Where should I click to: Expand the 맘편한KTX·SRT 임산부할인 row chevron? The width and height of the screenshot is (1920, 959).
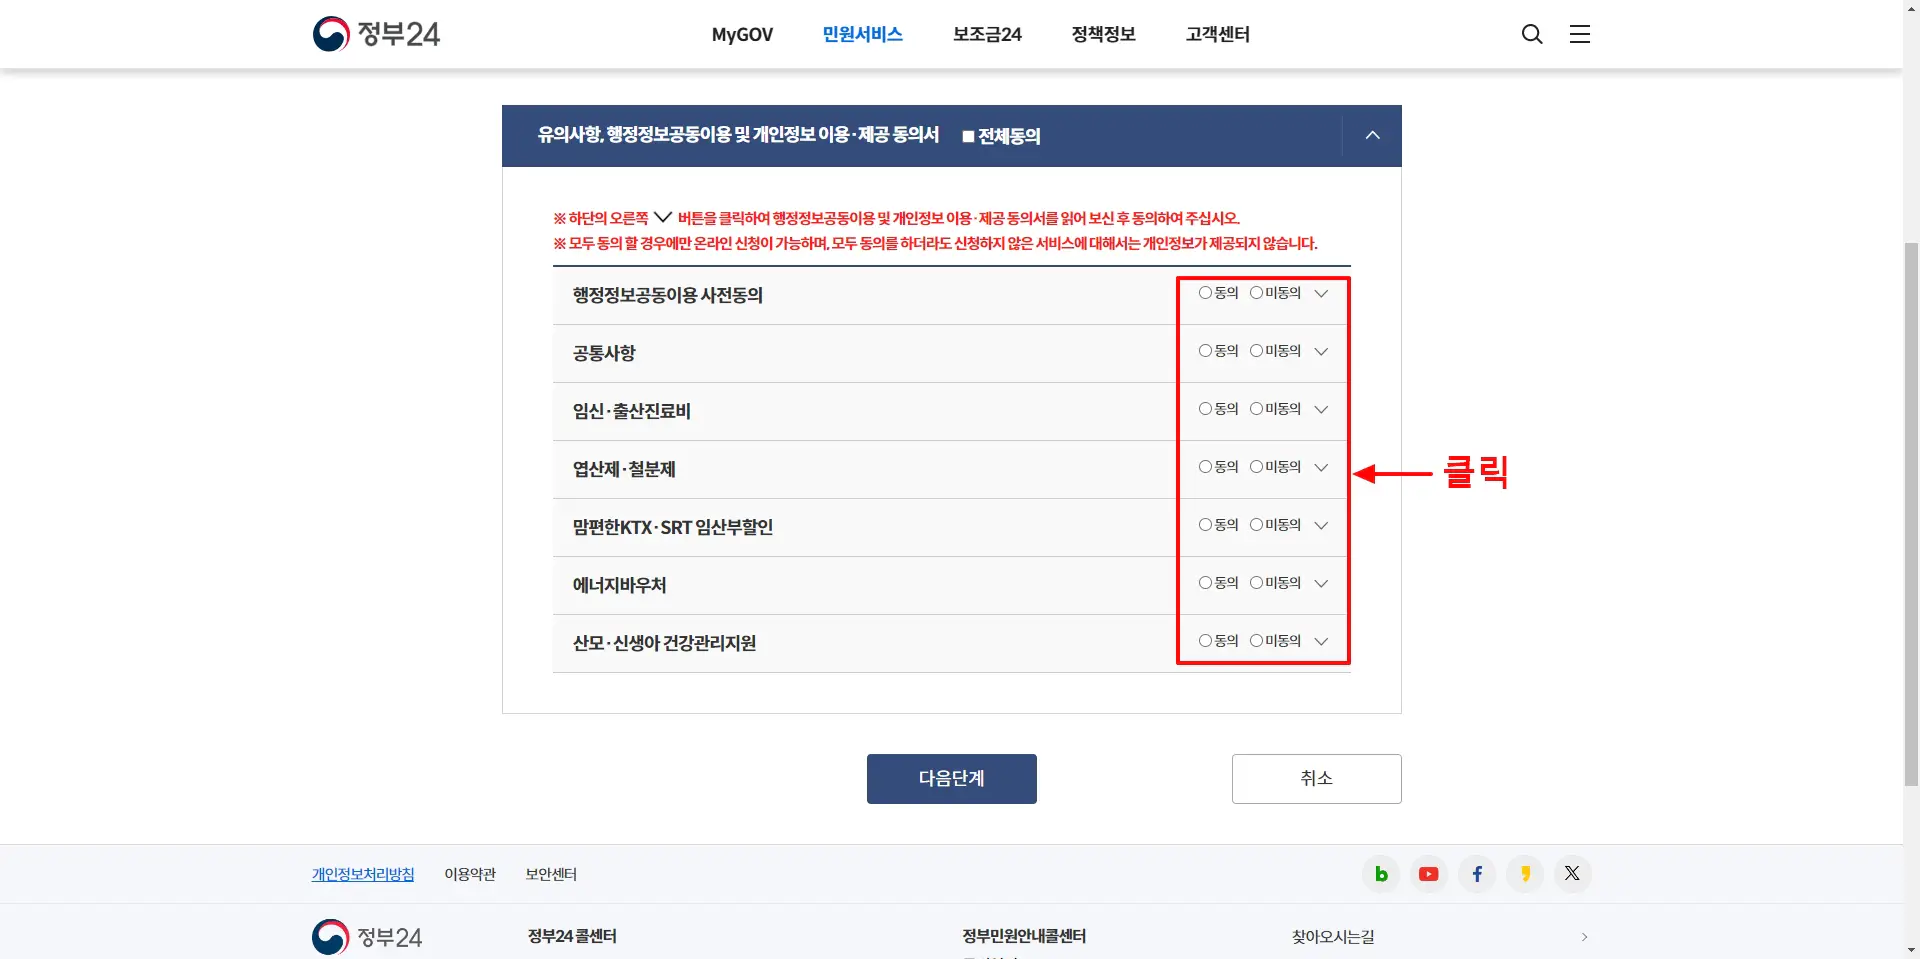click(1321, 526)
